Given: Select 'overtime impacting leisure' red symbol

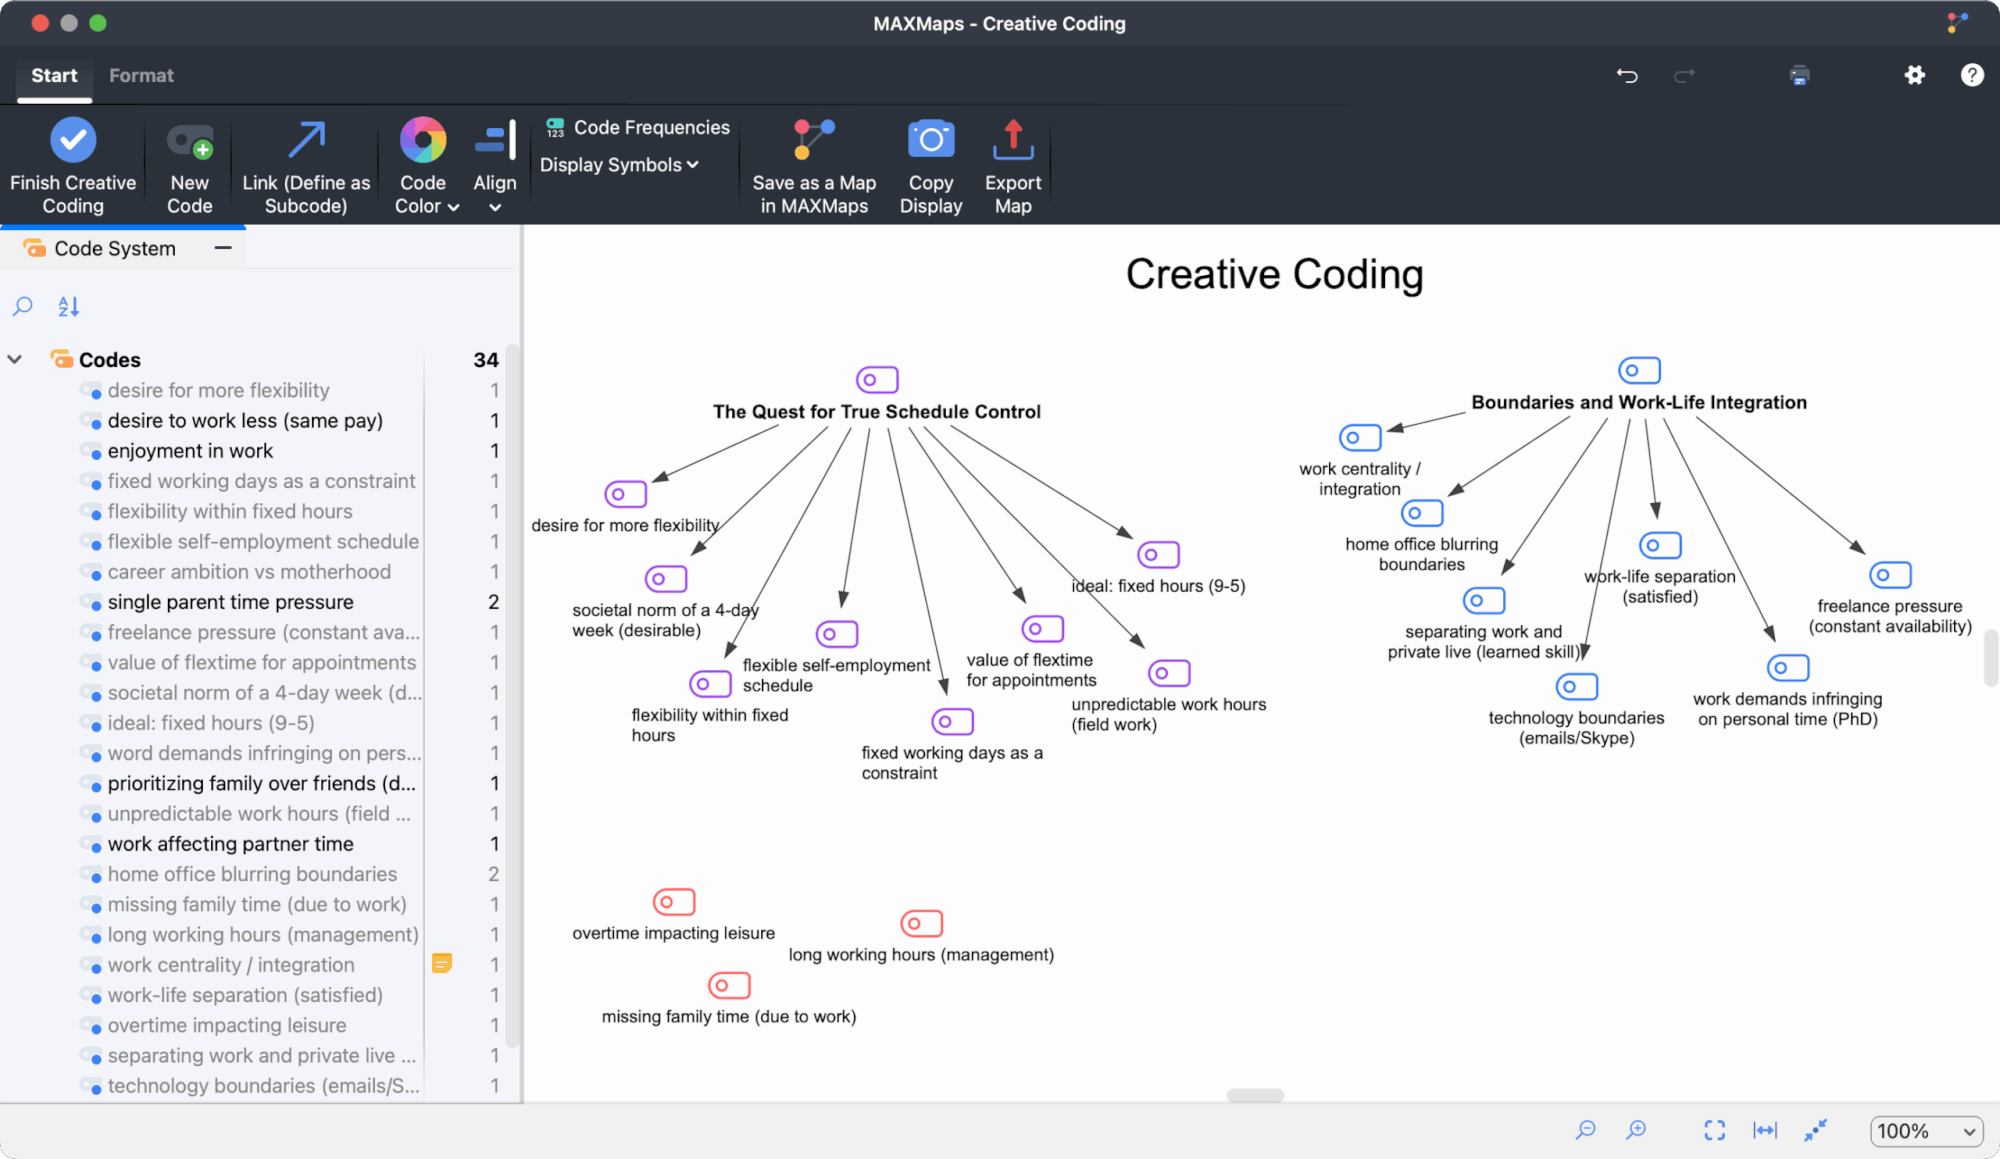Looking at the screenshot, I should (x=674, y=902).
